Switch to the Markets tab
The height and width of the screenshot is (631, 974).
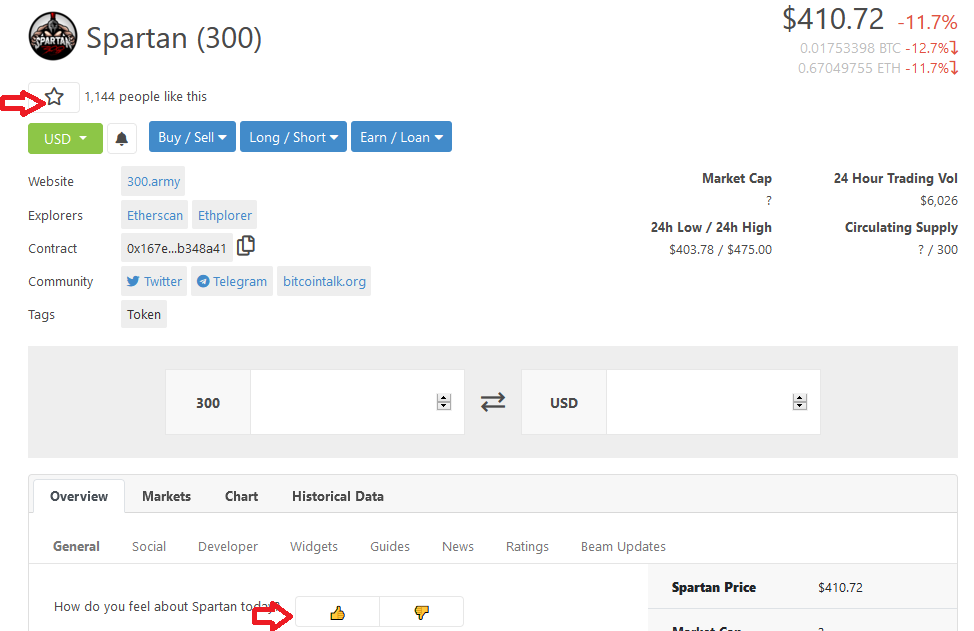coord(166,496)
